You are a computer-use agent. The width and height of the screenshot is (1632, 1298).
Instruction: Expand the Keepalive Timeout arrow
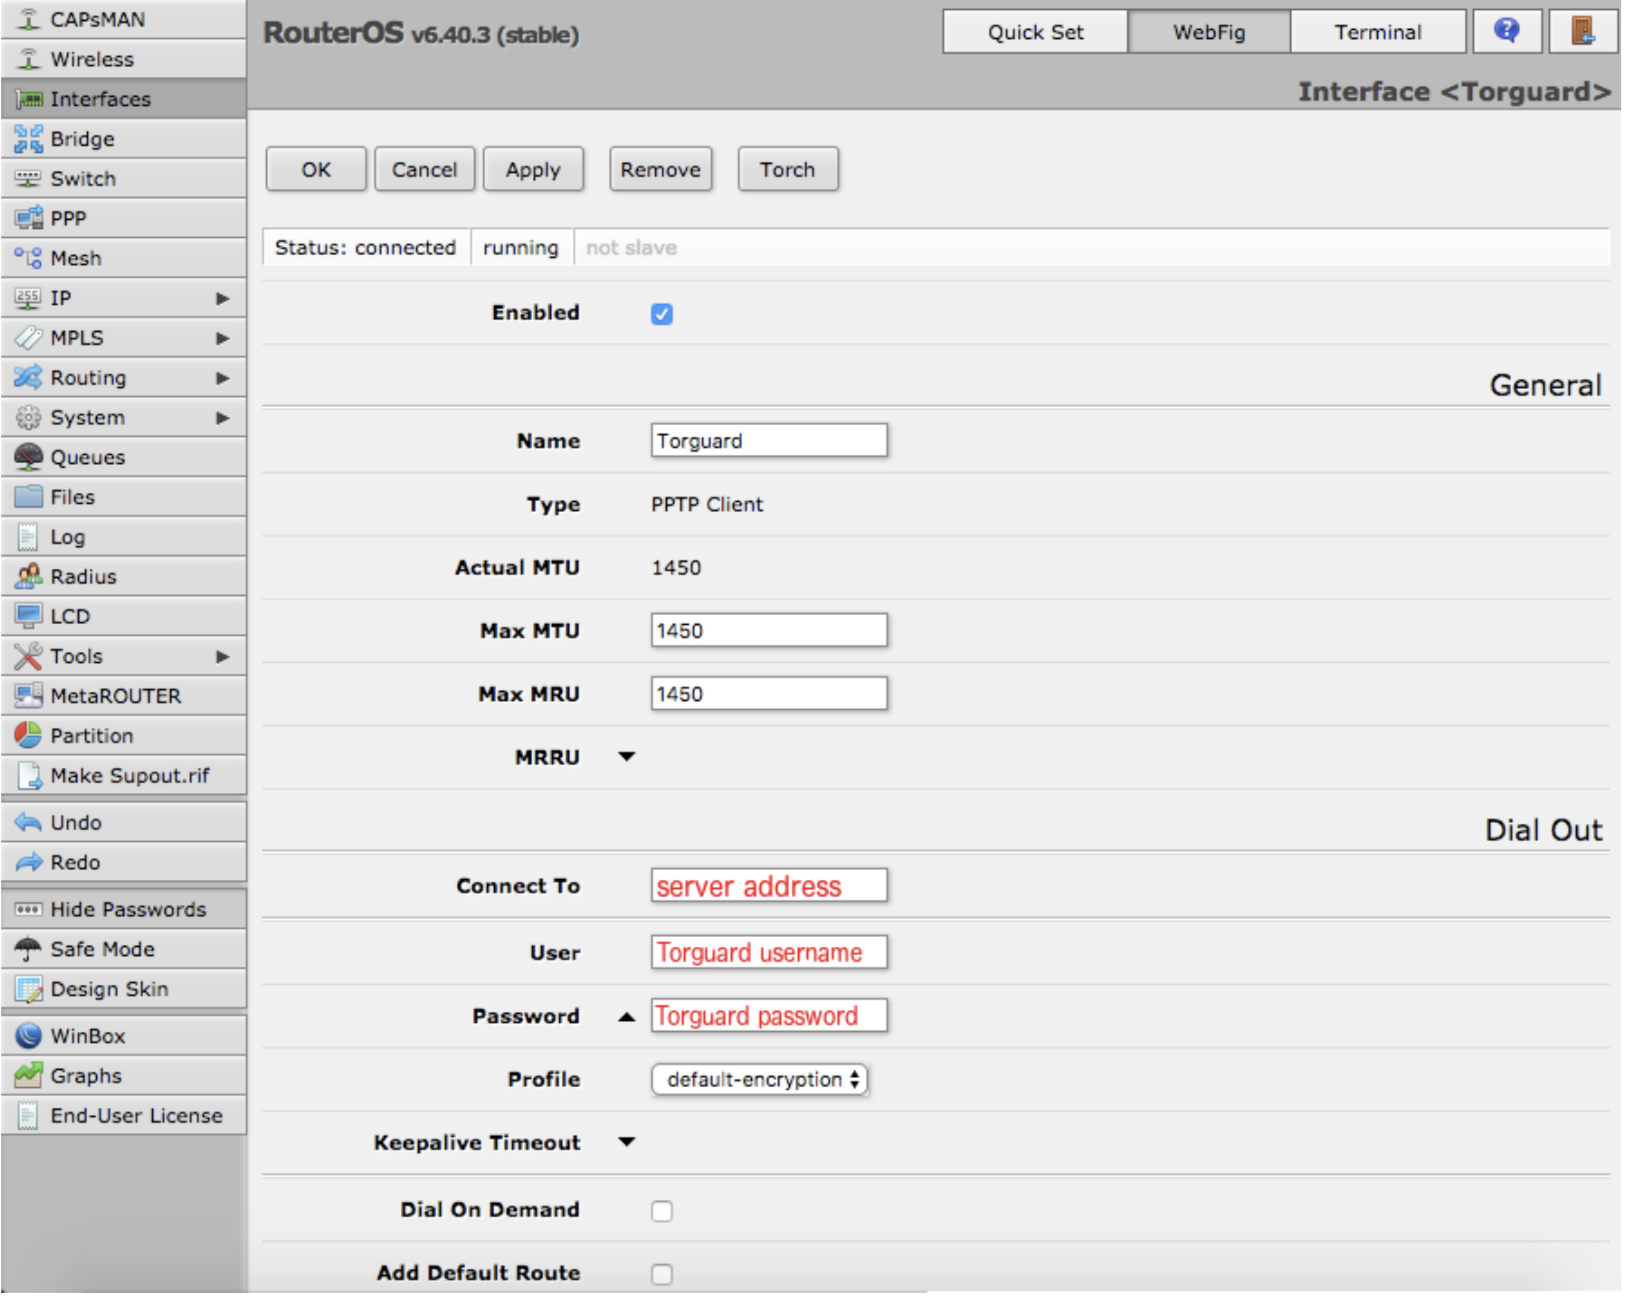627,1142
